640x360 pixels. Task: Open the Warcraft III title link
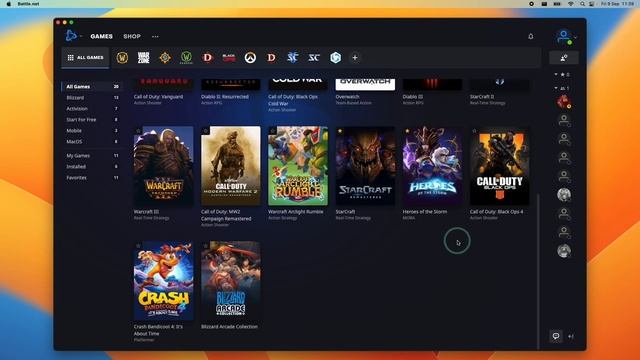pyautogui.click(x=146, y=212)
